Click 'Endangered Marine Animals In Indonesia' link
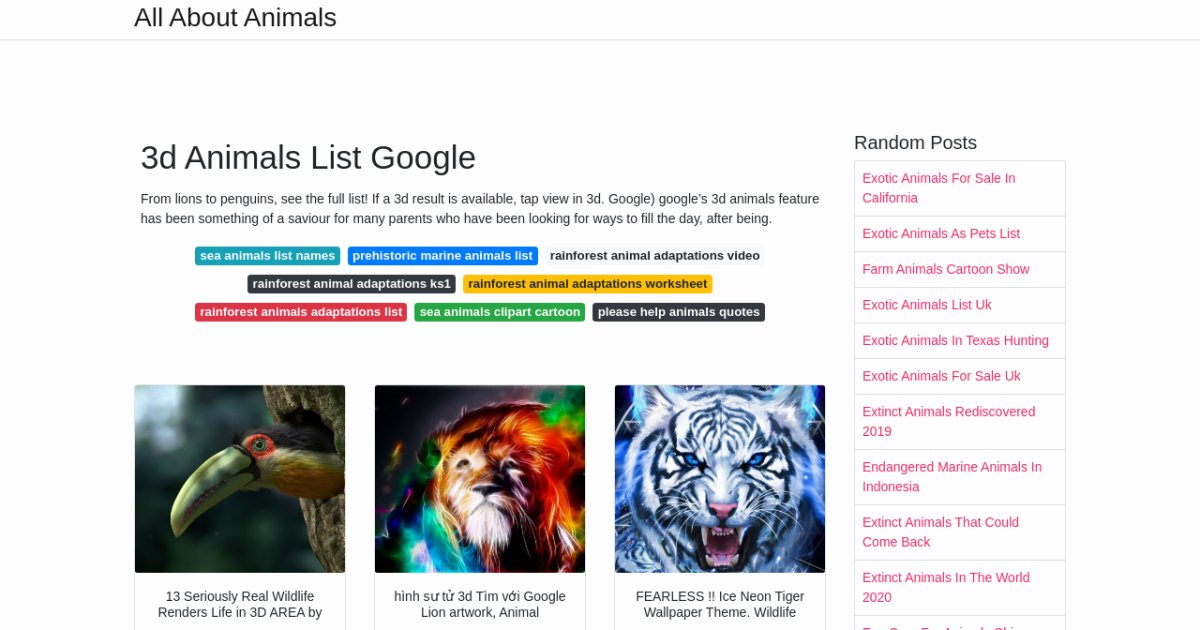This screenshot has height=630, width=1200. [952, 477]
